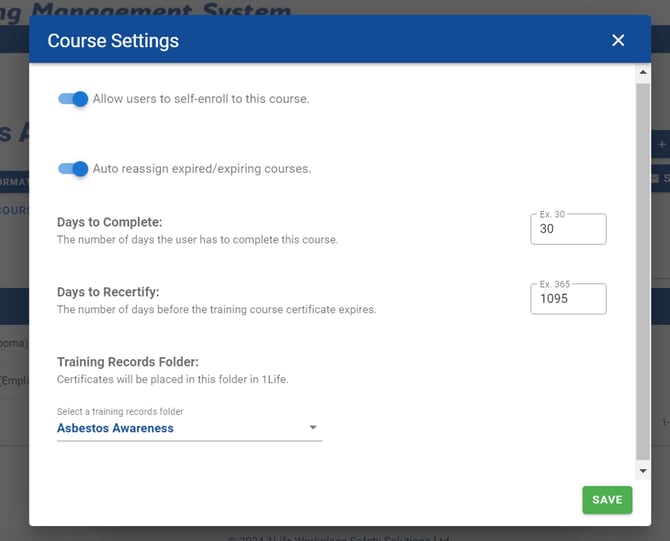Focus the Days to Recertify field

tap(568, 299)
